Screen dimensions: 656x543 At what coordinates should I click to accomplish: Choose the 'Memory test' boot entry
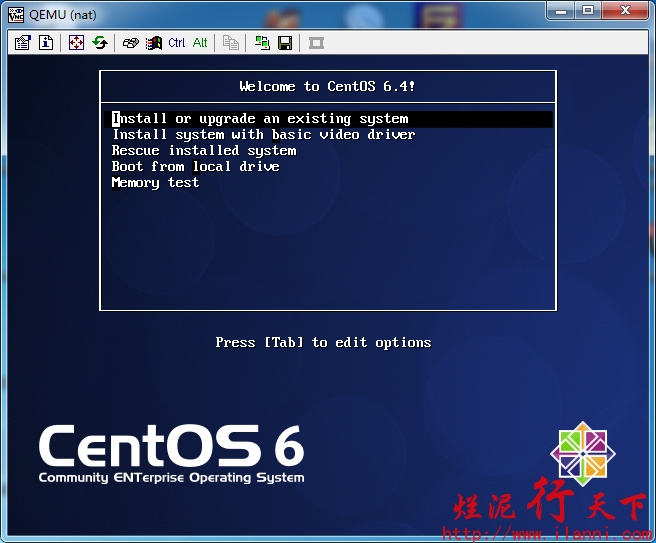(156, 183)
